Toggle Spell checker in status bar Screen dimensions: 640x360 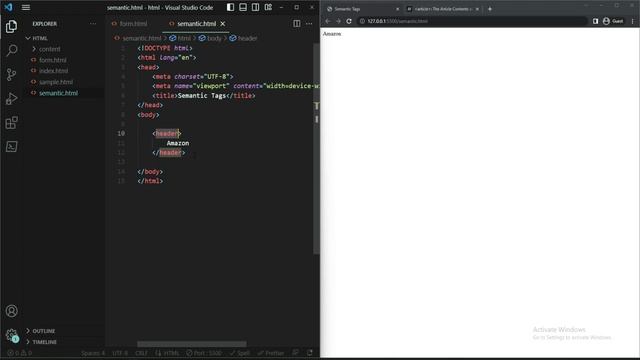[240, 353]
